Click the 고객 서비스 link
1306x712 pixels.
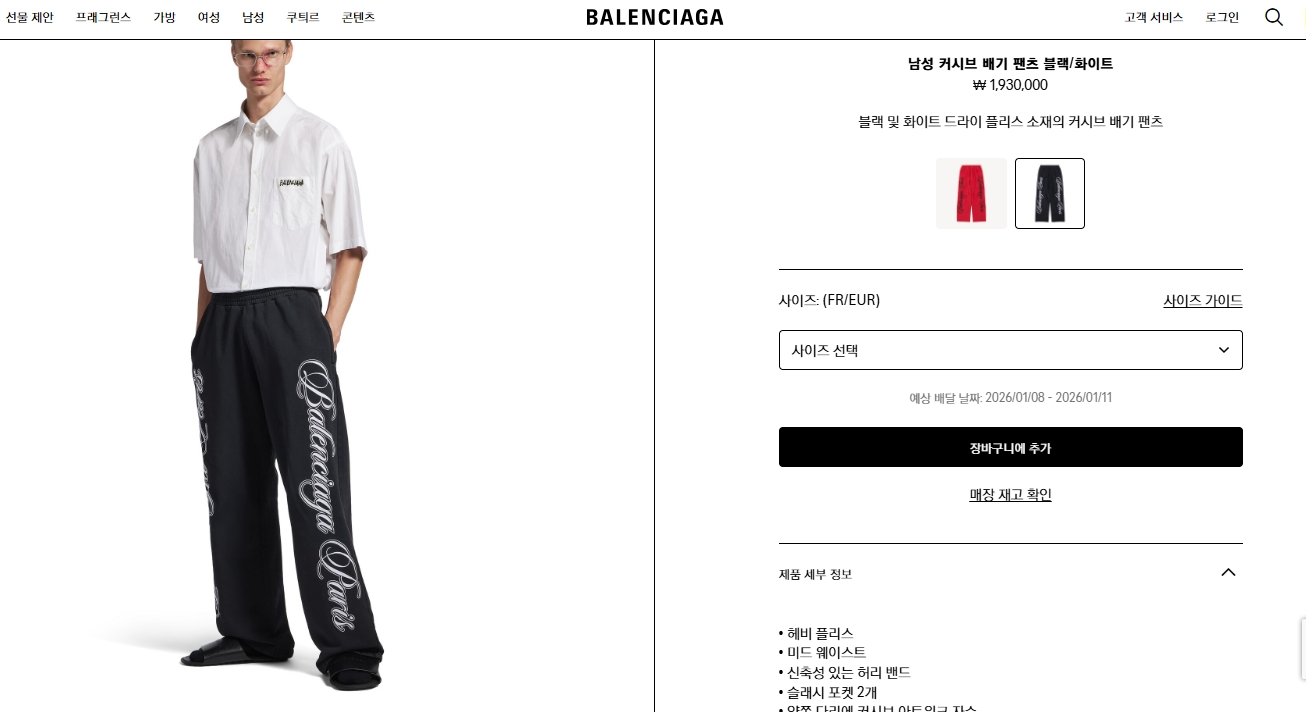point(1153,17)
